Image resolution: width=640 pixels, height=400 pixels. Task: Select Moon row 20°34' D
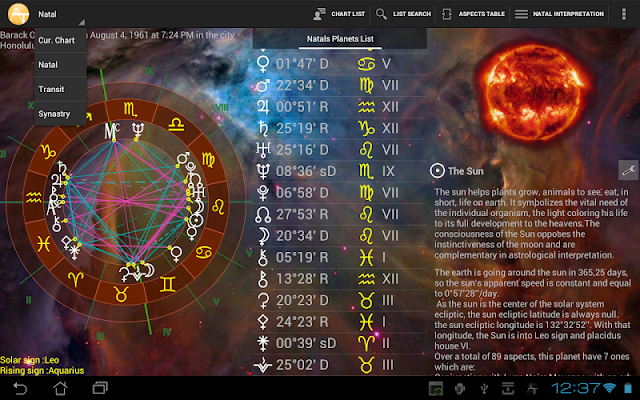[x=340, y=236]
